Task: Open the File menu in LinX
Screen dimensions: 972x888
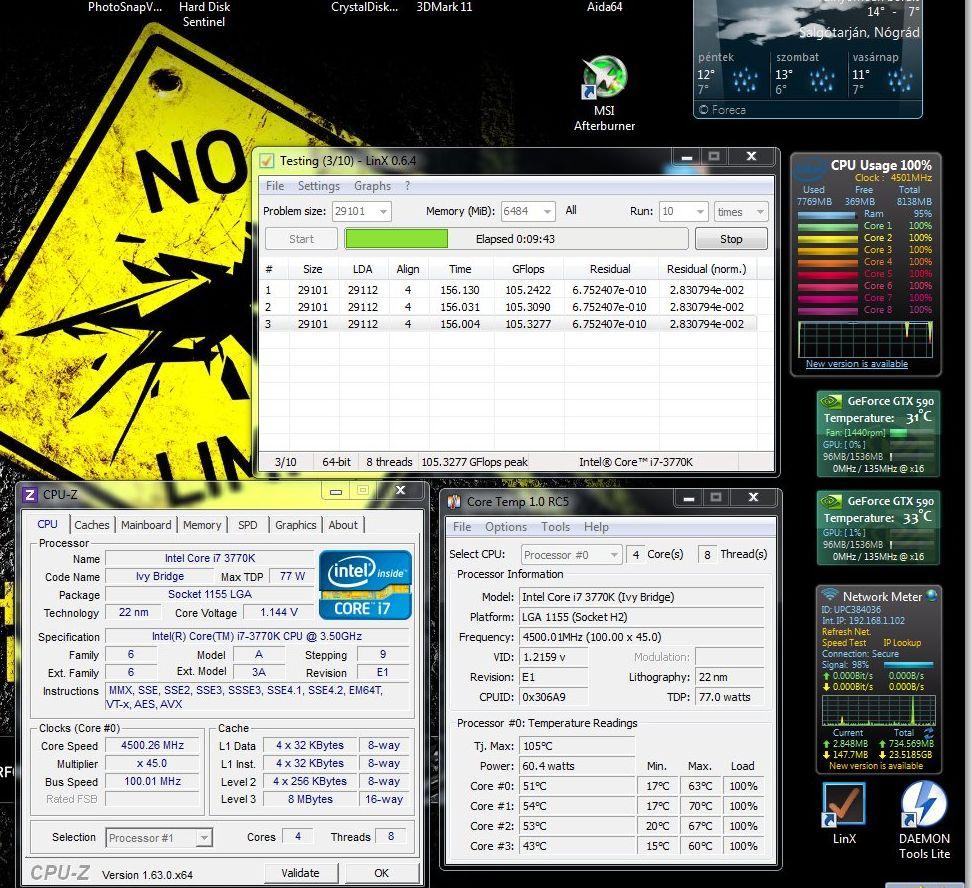Action: pos(275,186)
